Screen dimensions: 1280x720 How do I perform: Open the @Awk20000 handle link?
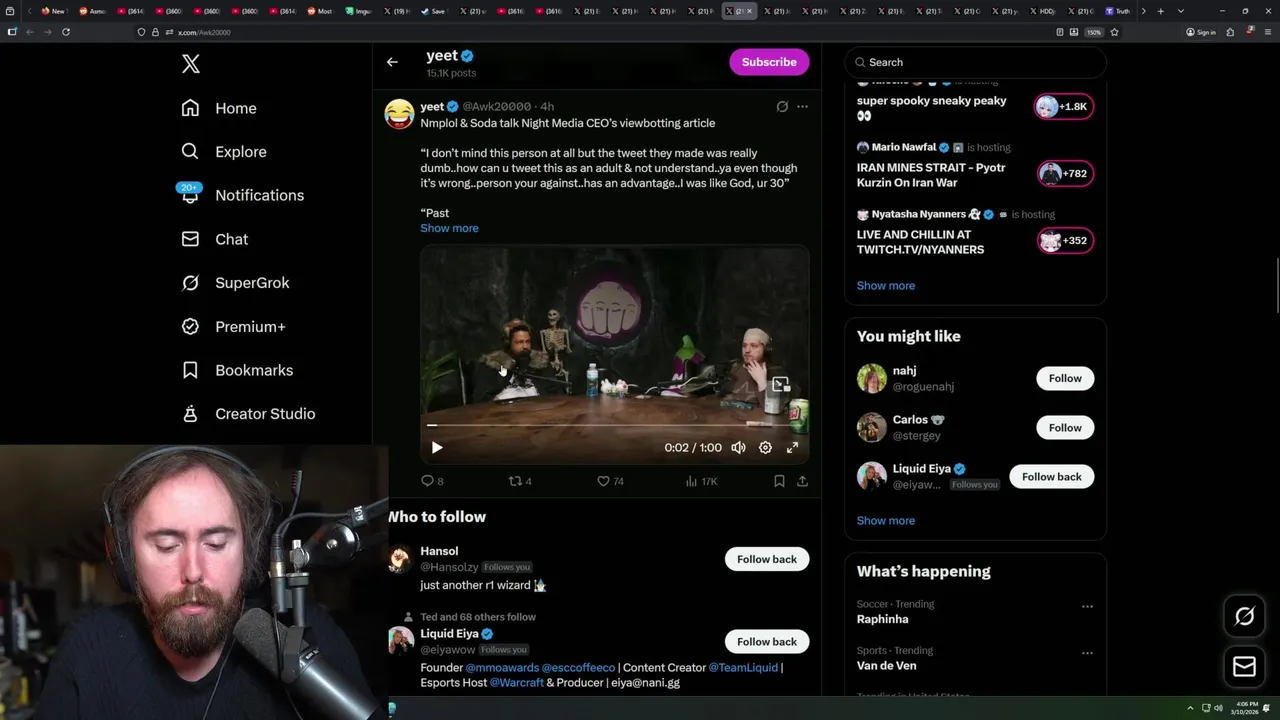(x=497, y=106)
